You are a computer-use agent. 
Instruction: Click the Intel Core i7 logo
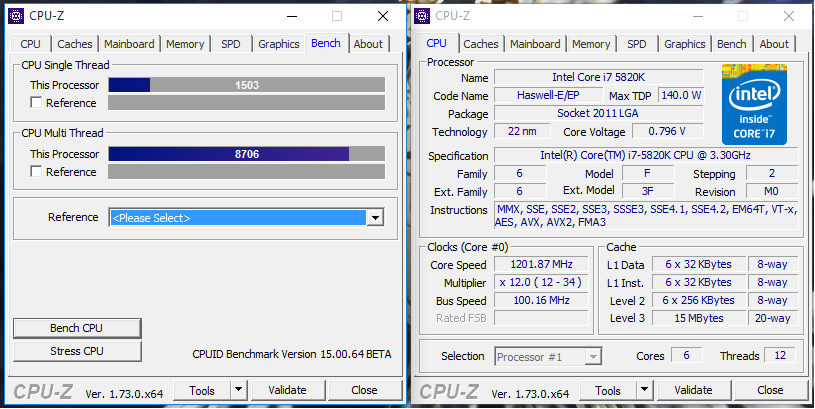(754, 104)
